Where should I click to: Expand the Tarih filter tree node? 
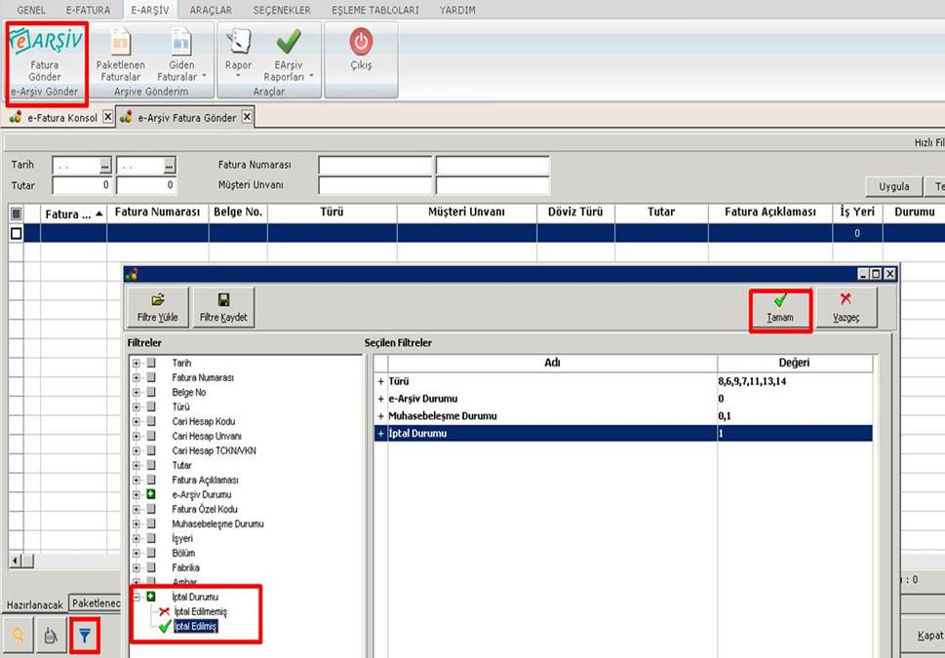[136, 363]
